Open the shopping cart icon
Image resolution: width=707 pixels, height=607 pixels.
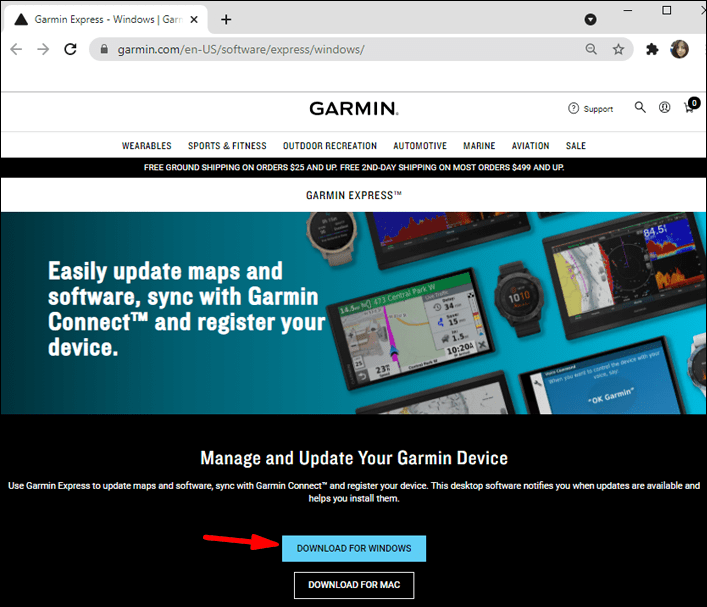coord(691,106)
